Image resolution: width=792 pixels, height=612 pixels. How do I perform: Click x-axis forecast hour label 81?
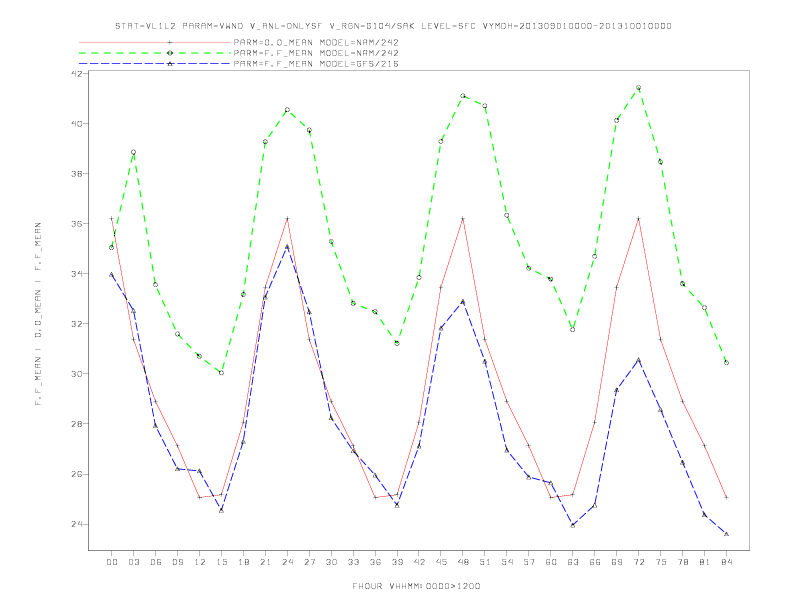coord(705,562)
